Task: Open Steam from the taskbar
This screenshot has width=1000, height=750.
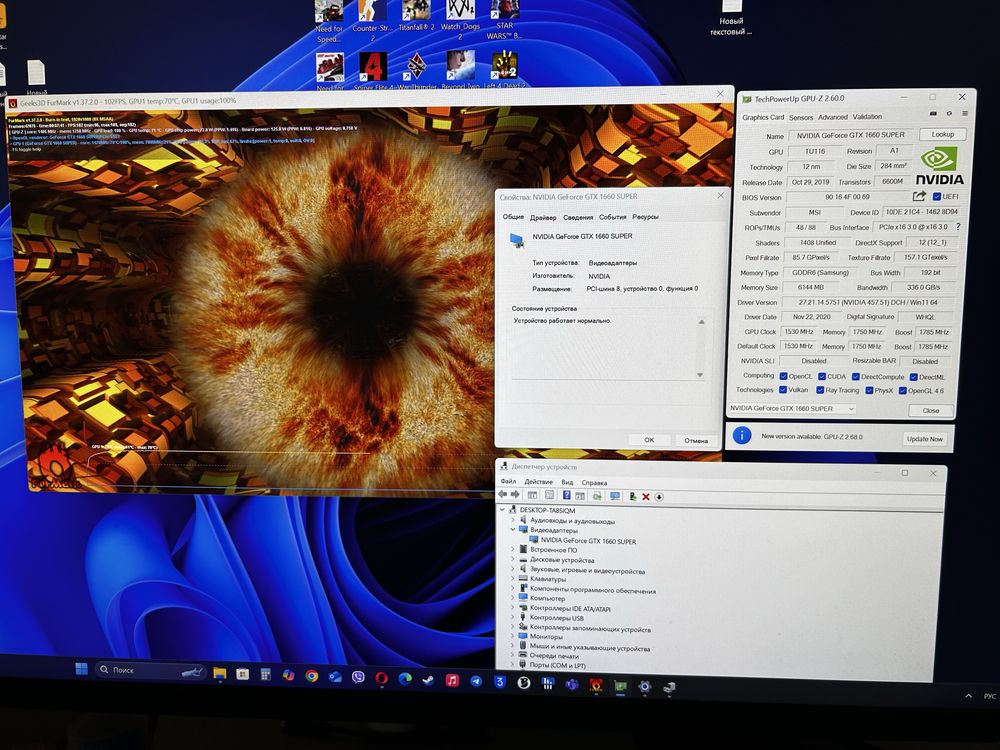Action: point(428,680)
